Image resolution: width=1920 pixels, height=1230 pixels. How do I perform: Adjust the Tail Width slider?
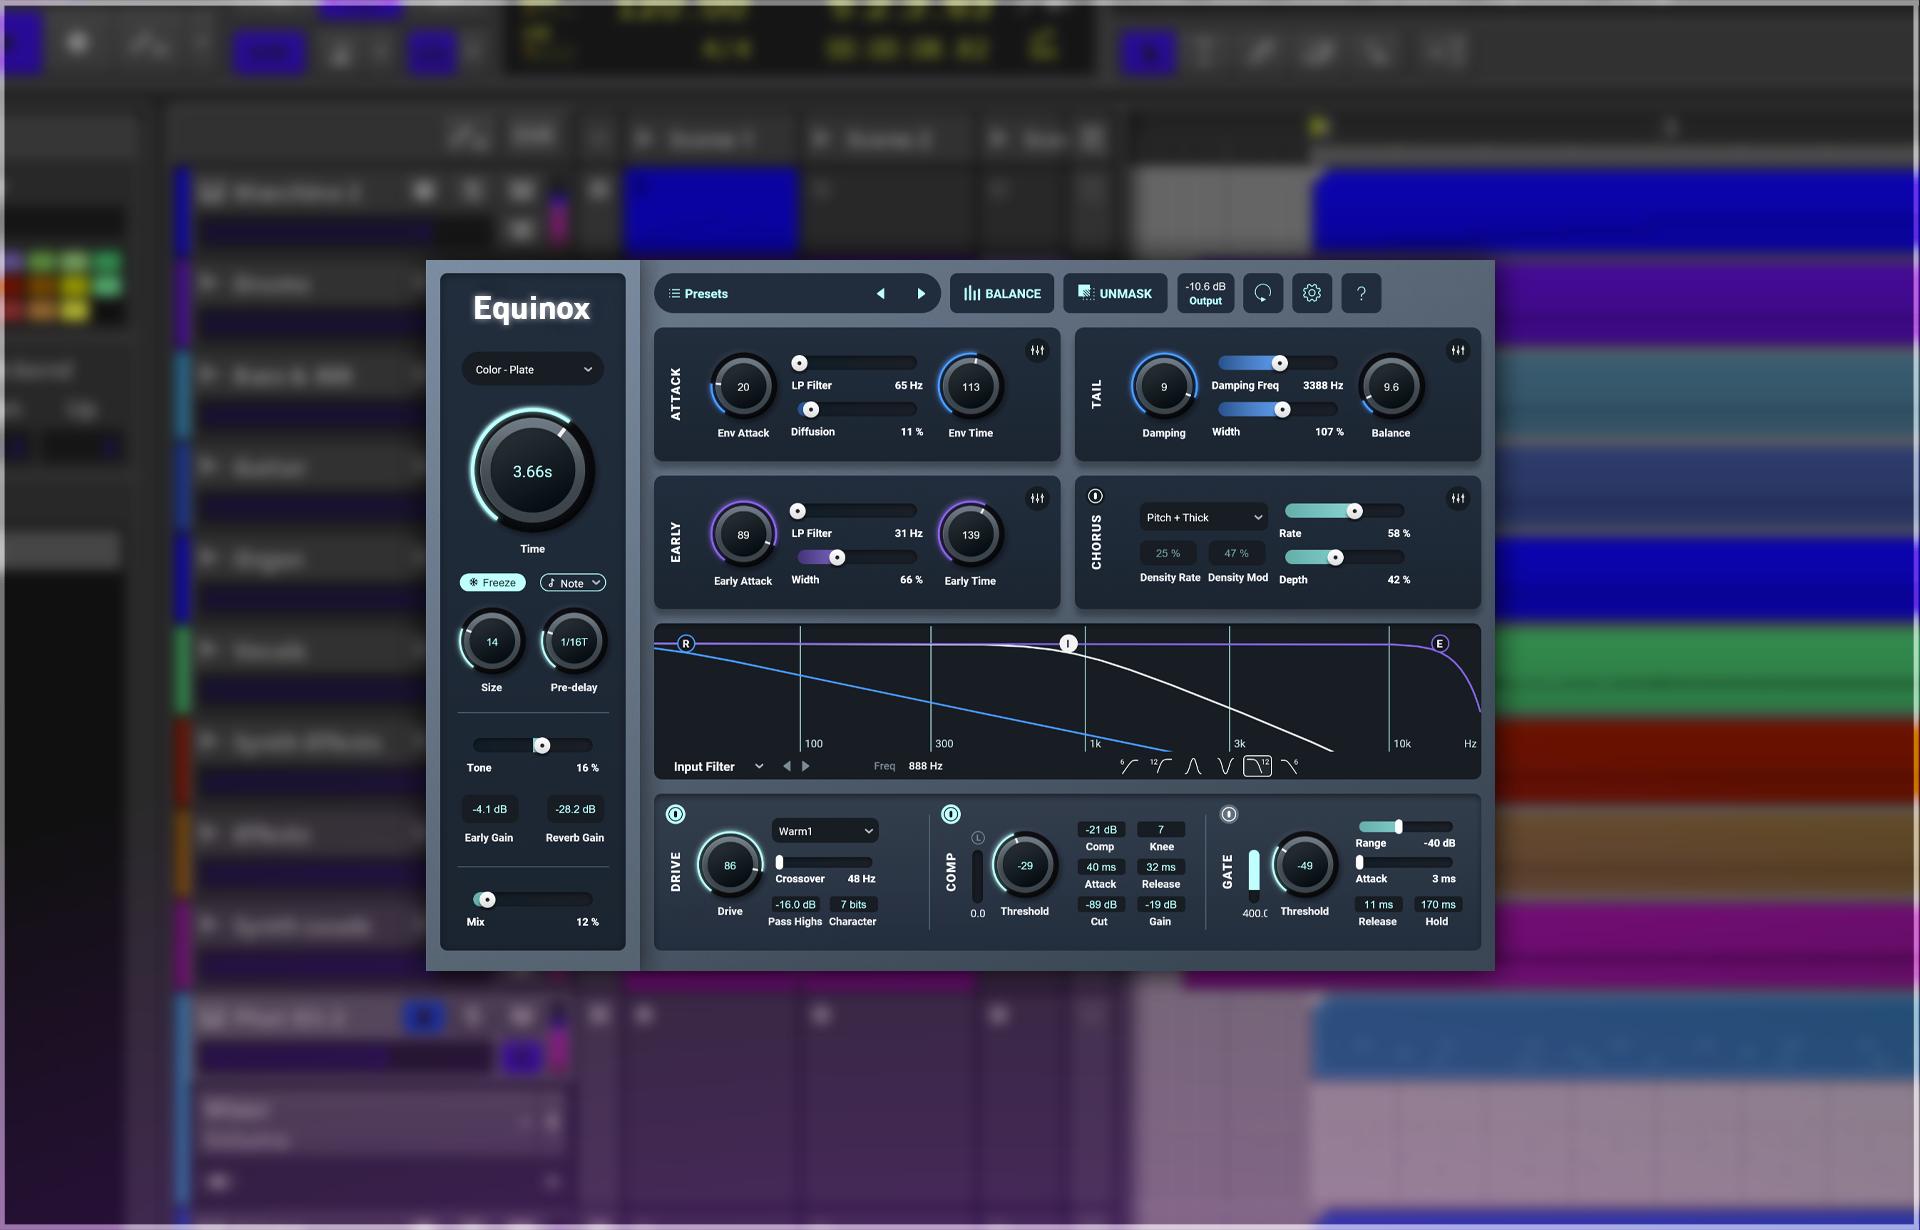point(1278,409)
